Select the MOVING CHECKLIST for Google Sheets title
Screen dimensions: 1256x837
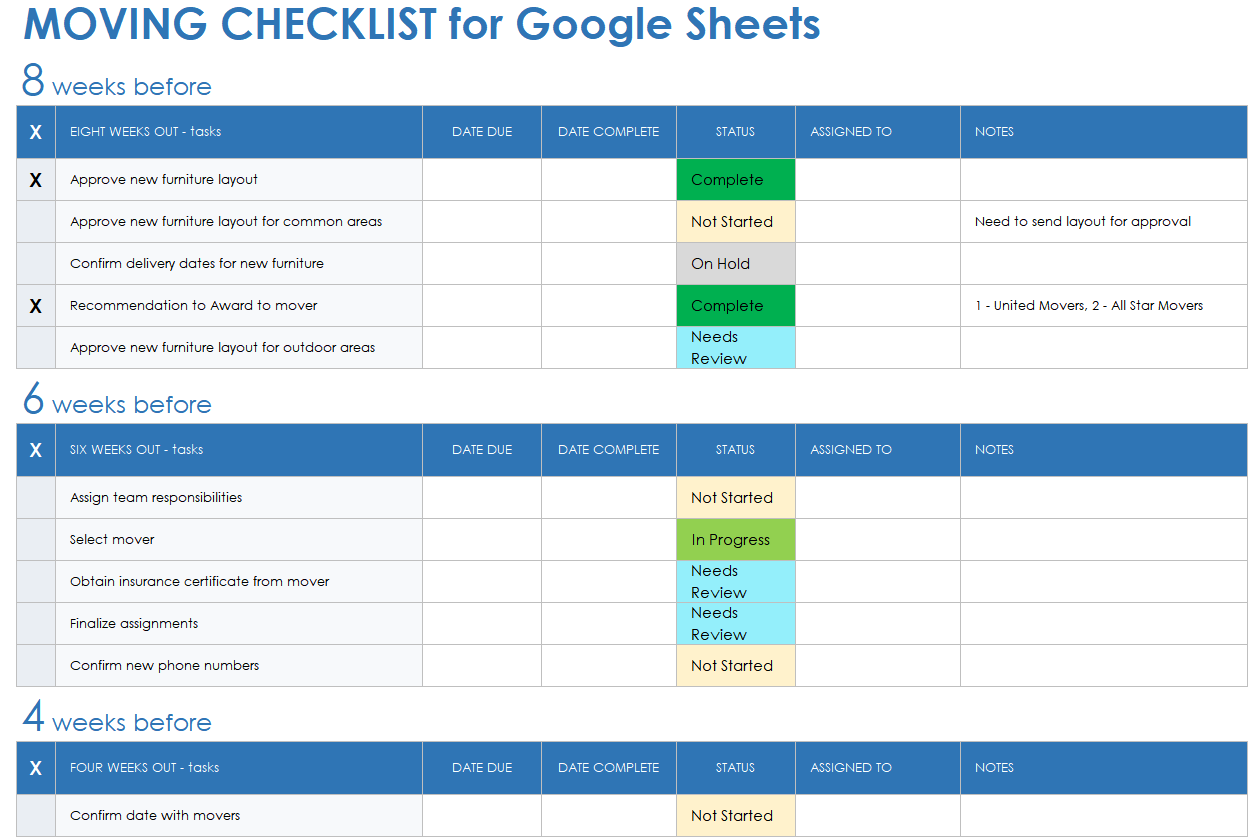421,24
